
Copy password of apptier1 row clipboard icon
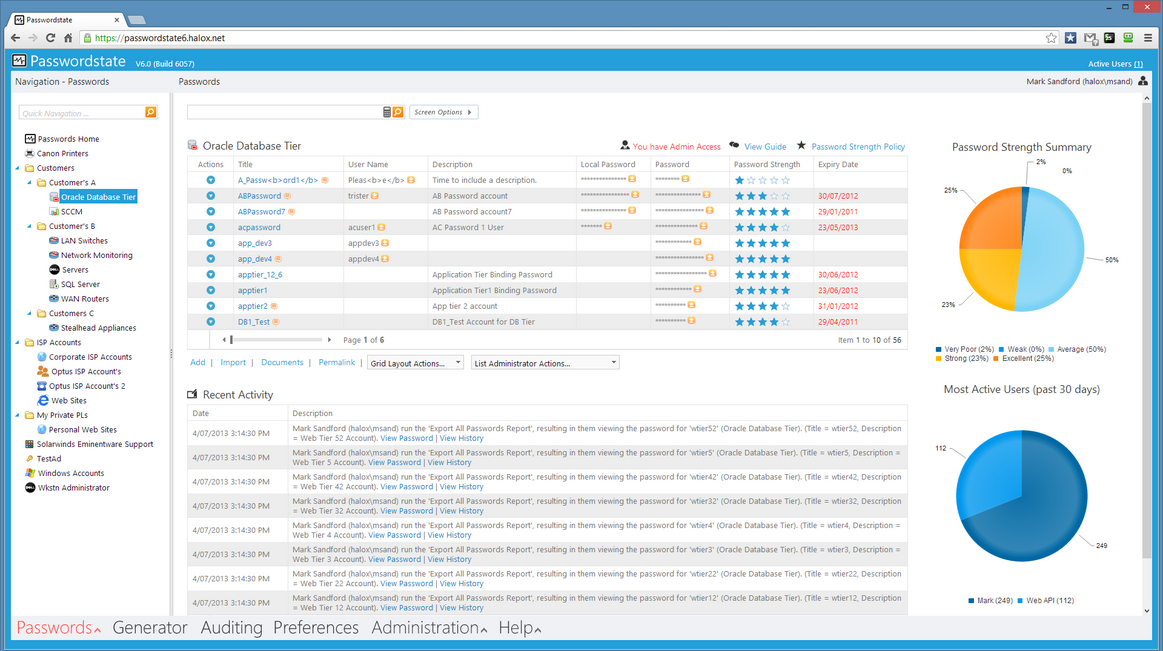tap(697, 290)
